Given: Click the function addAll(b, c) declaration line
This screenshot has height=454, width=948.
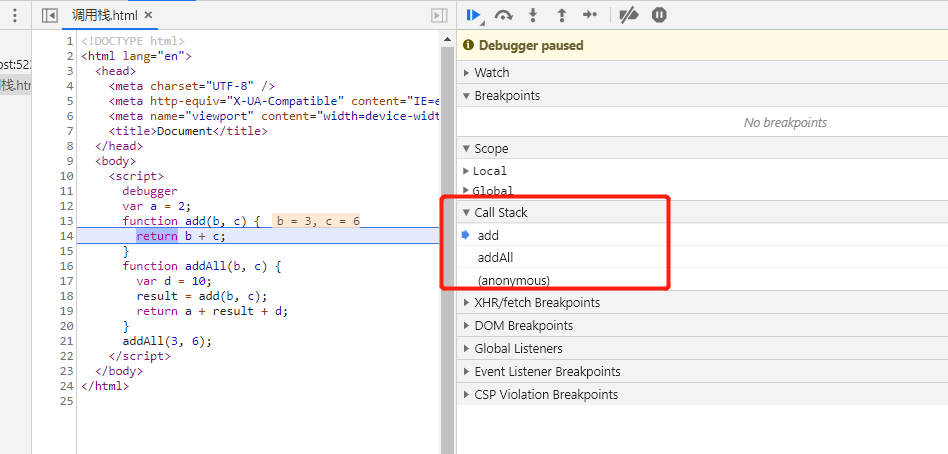Looking at the screenshot, I should 202,266.
